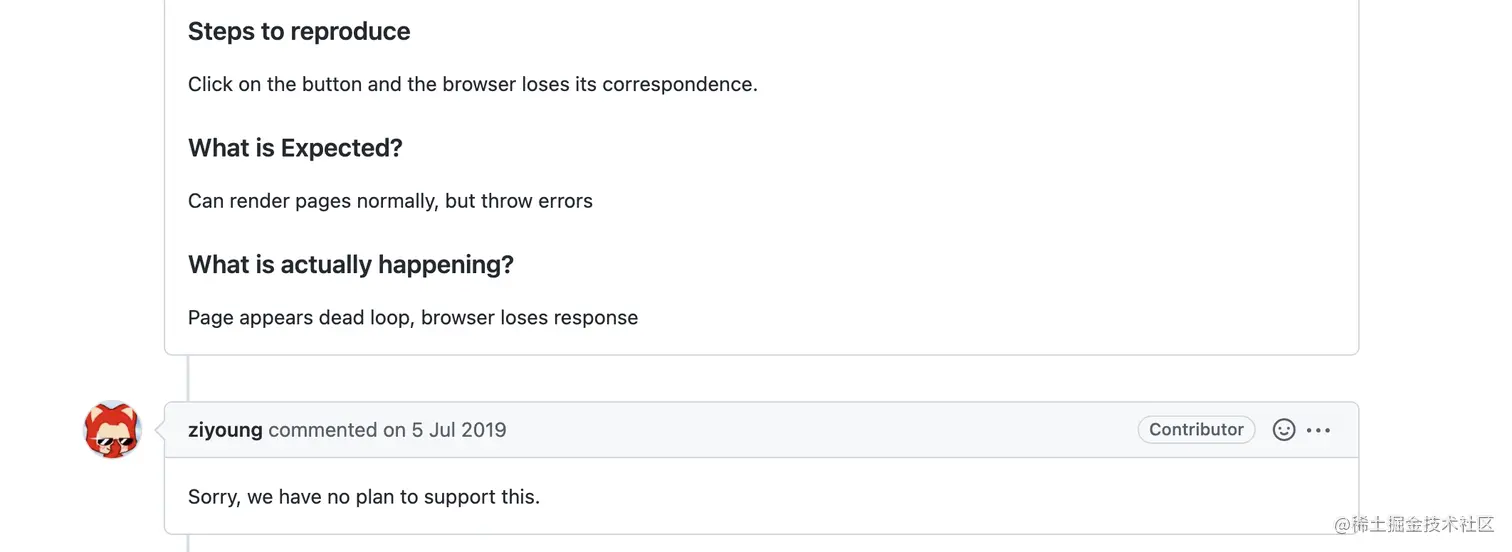Screen dimensions: 1512x552
Task: Open the emoji reaction picker on ziyoung's comment
Action: click(x=1284, y=430)
